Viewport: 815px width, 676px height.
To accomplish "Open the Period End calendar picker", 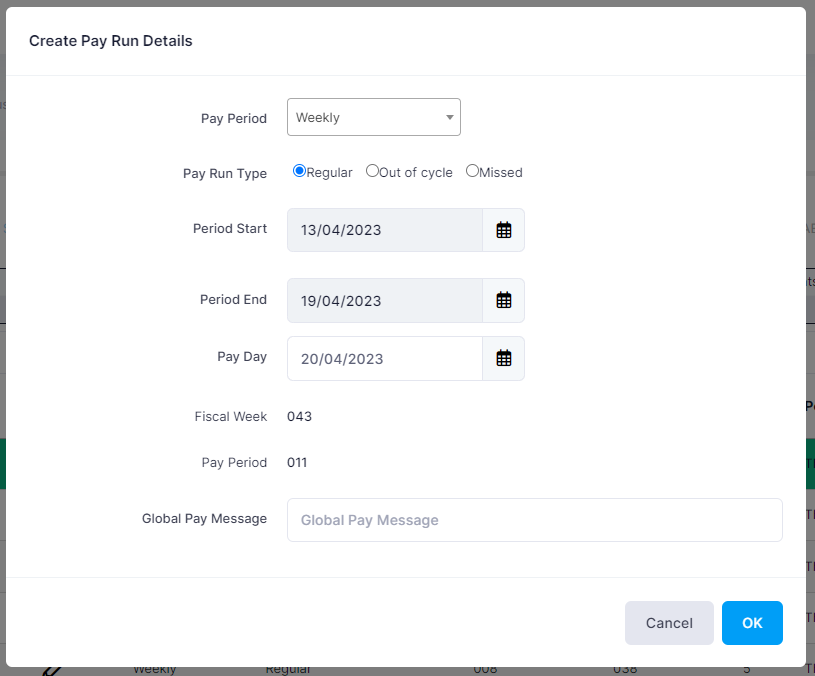I will pyautogui.click(x=504, y=300).
